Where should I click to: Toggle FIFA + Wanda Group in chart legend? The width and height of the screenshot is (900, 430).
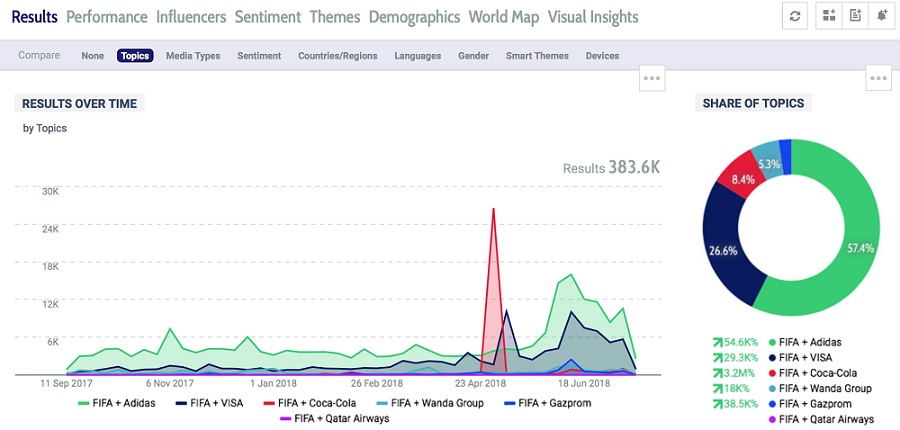pyautogui.click(x=430, y=403)
